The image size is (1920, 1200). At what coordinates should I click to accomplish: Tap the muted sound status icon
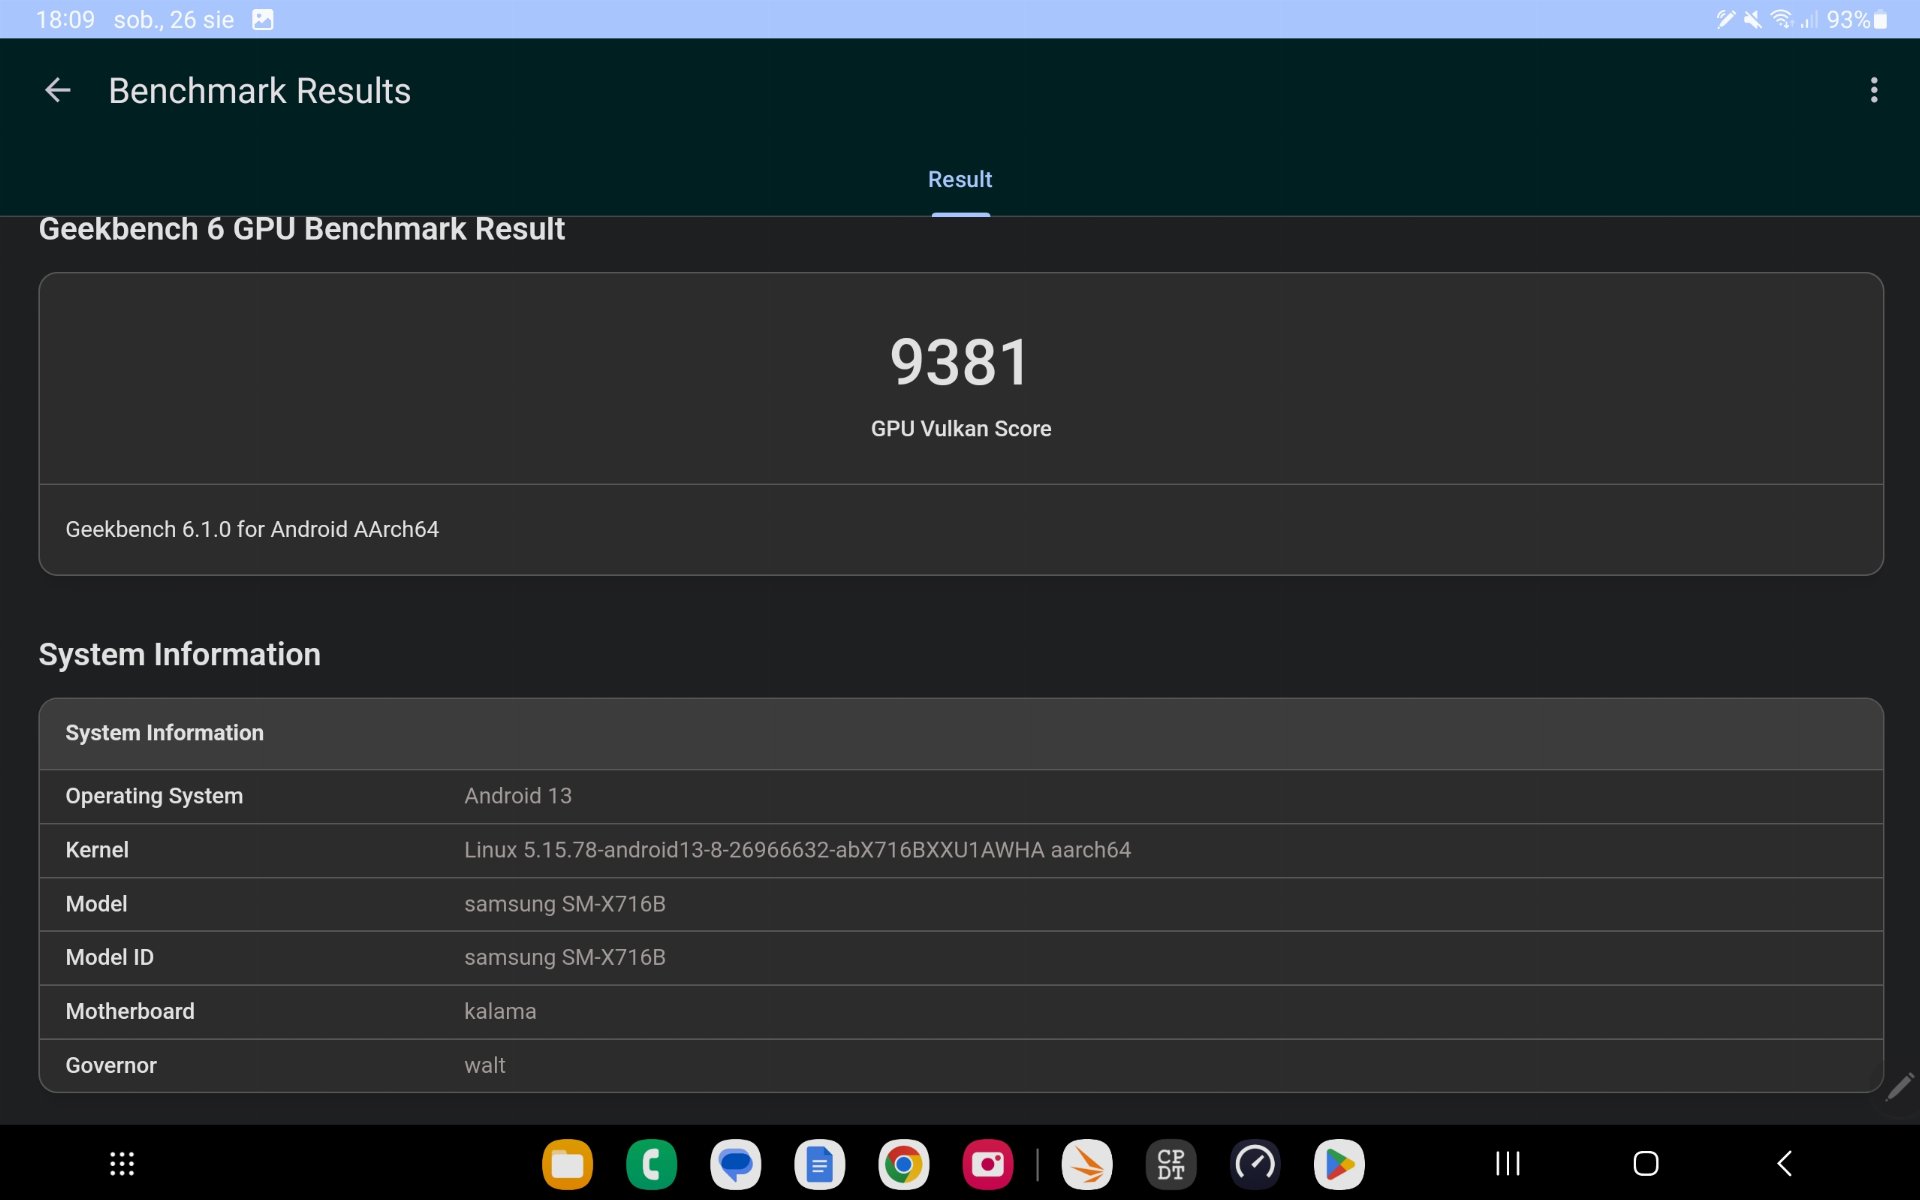pos(1752,19)
